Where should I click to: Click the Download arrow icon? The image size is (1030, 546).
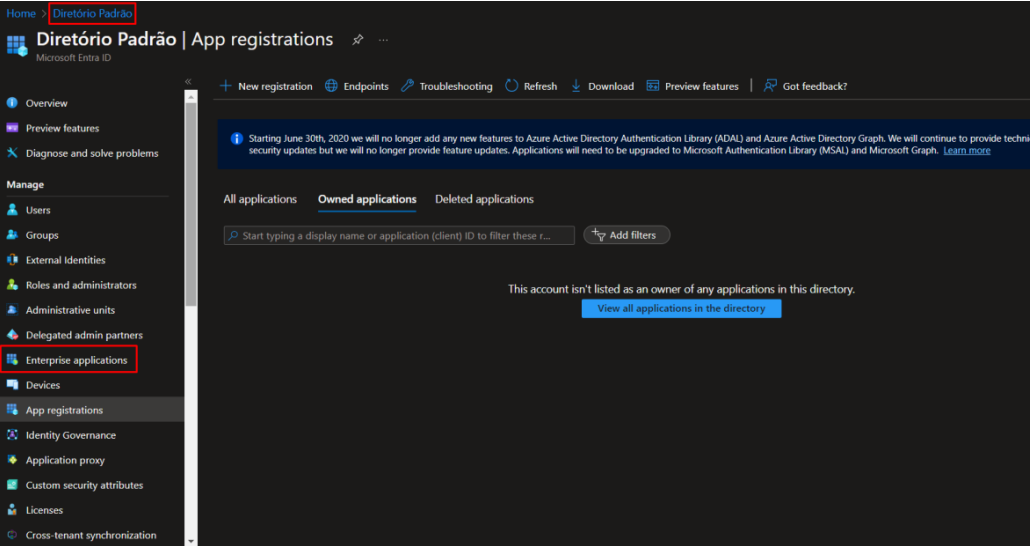click(x=576, y=86)
